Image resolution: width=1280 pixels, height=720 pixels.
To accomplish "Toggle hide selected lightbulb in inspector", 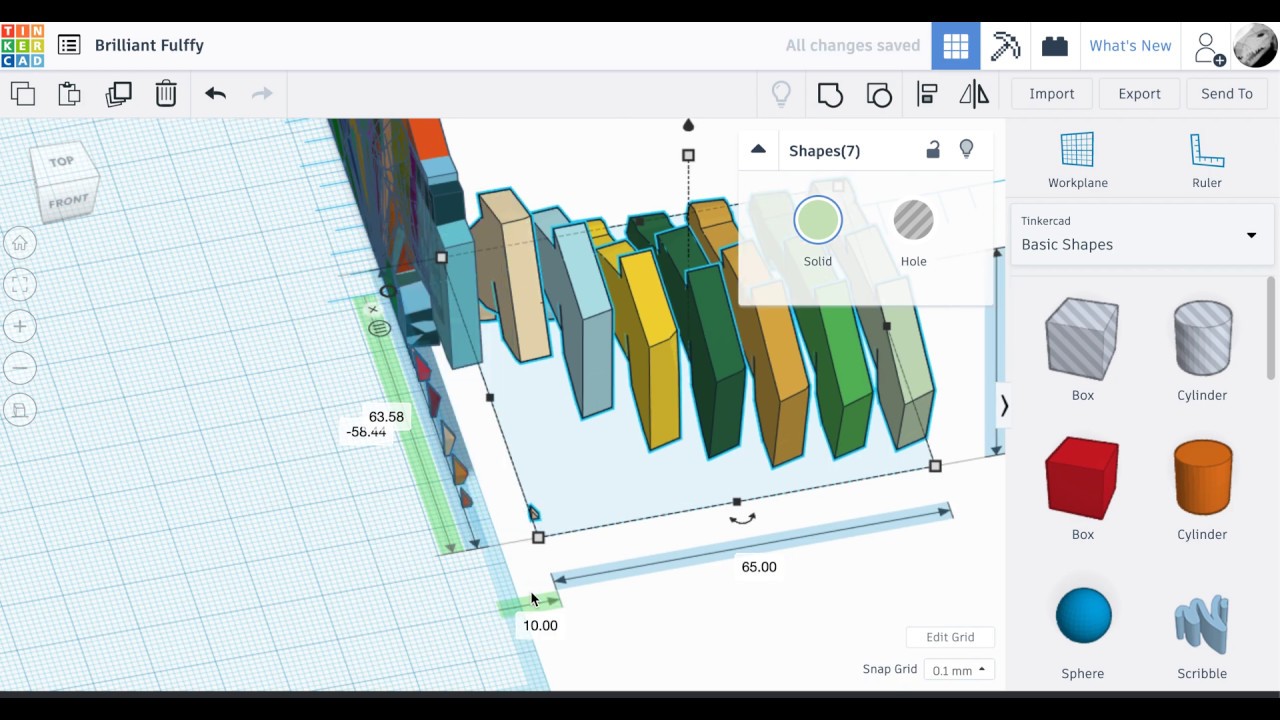I will (x=966, y=150).
